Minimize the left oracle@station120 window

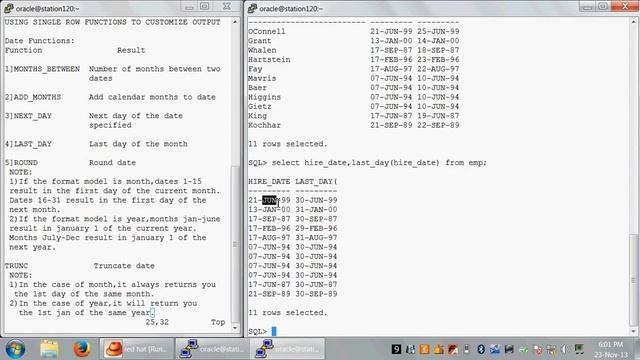point(189,7)
